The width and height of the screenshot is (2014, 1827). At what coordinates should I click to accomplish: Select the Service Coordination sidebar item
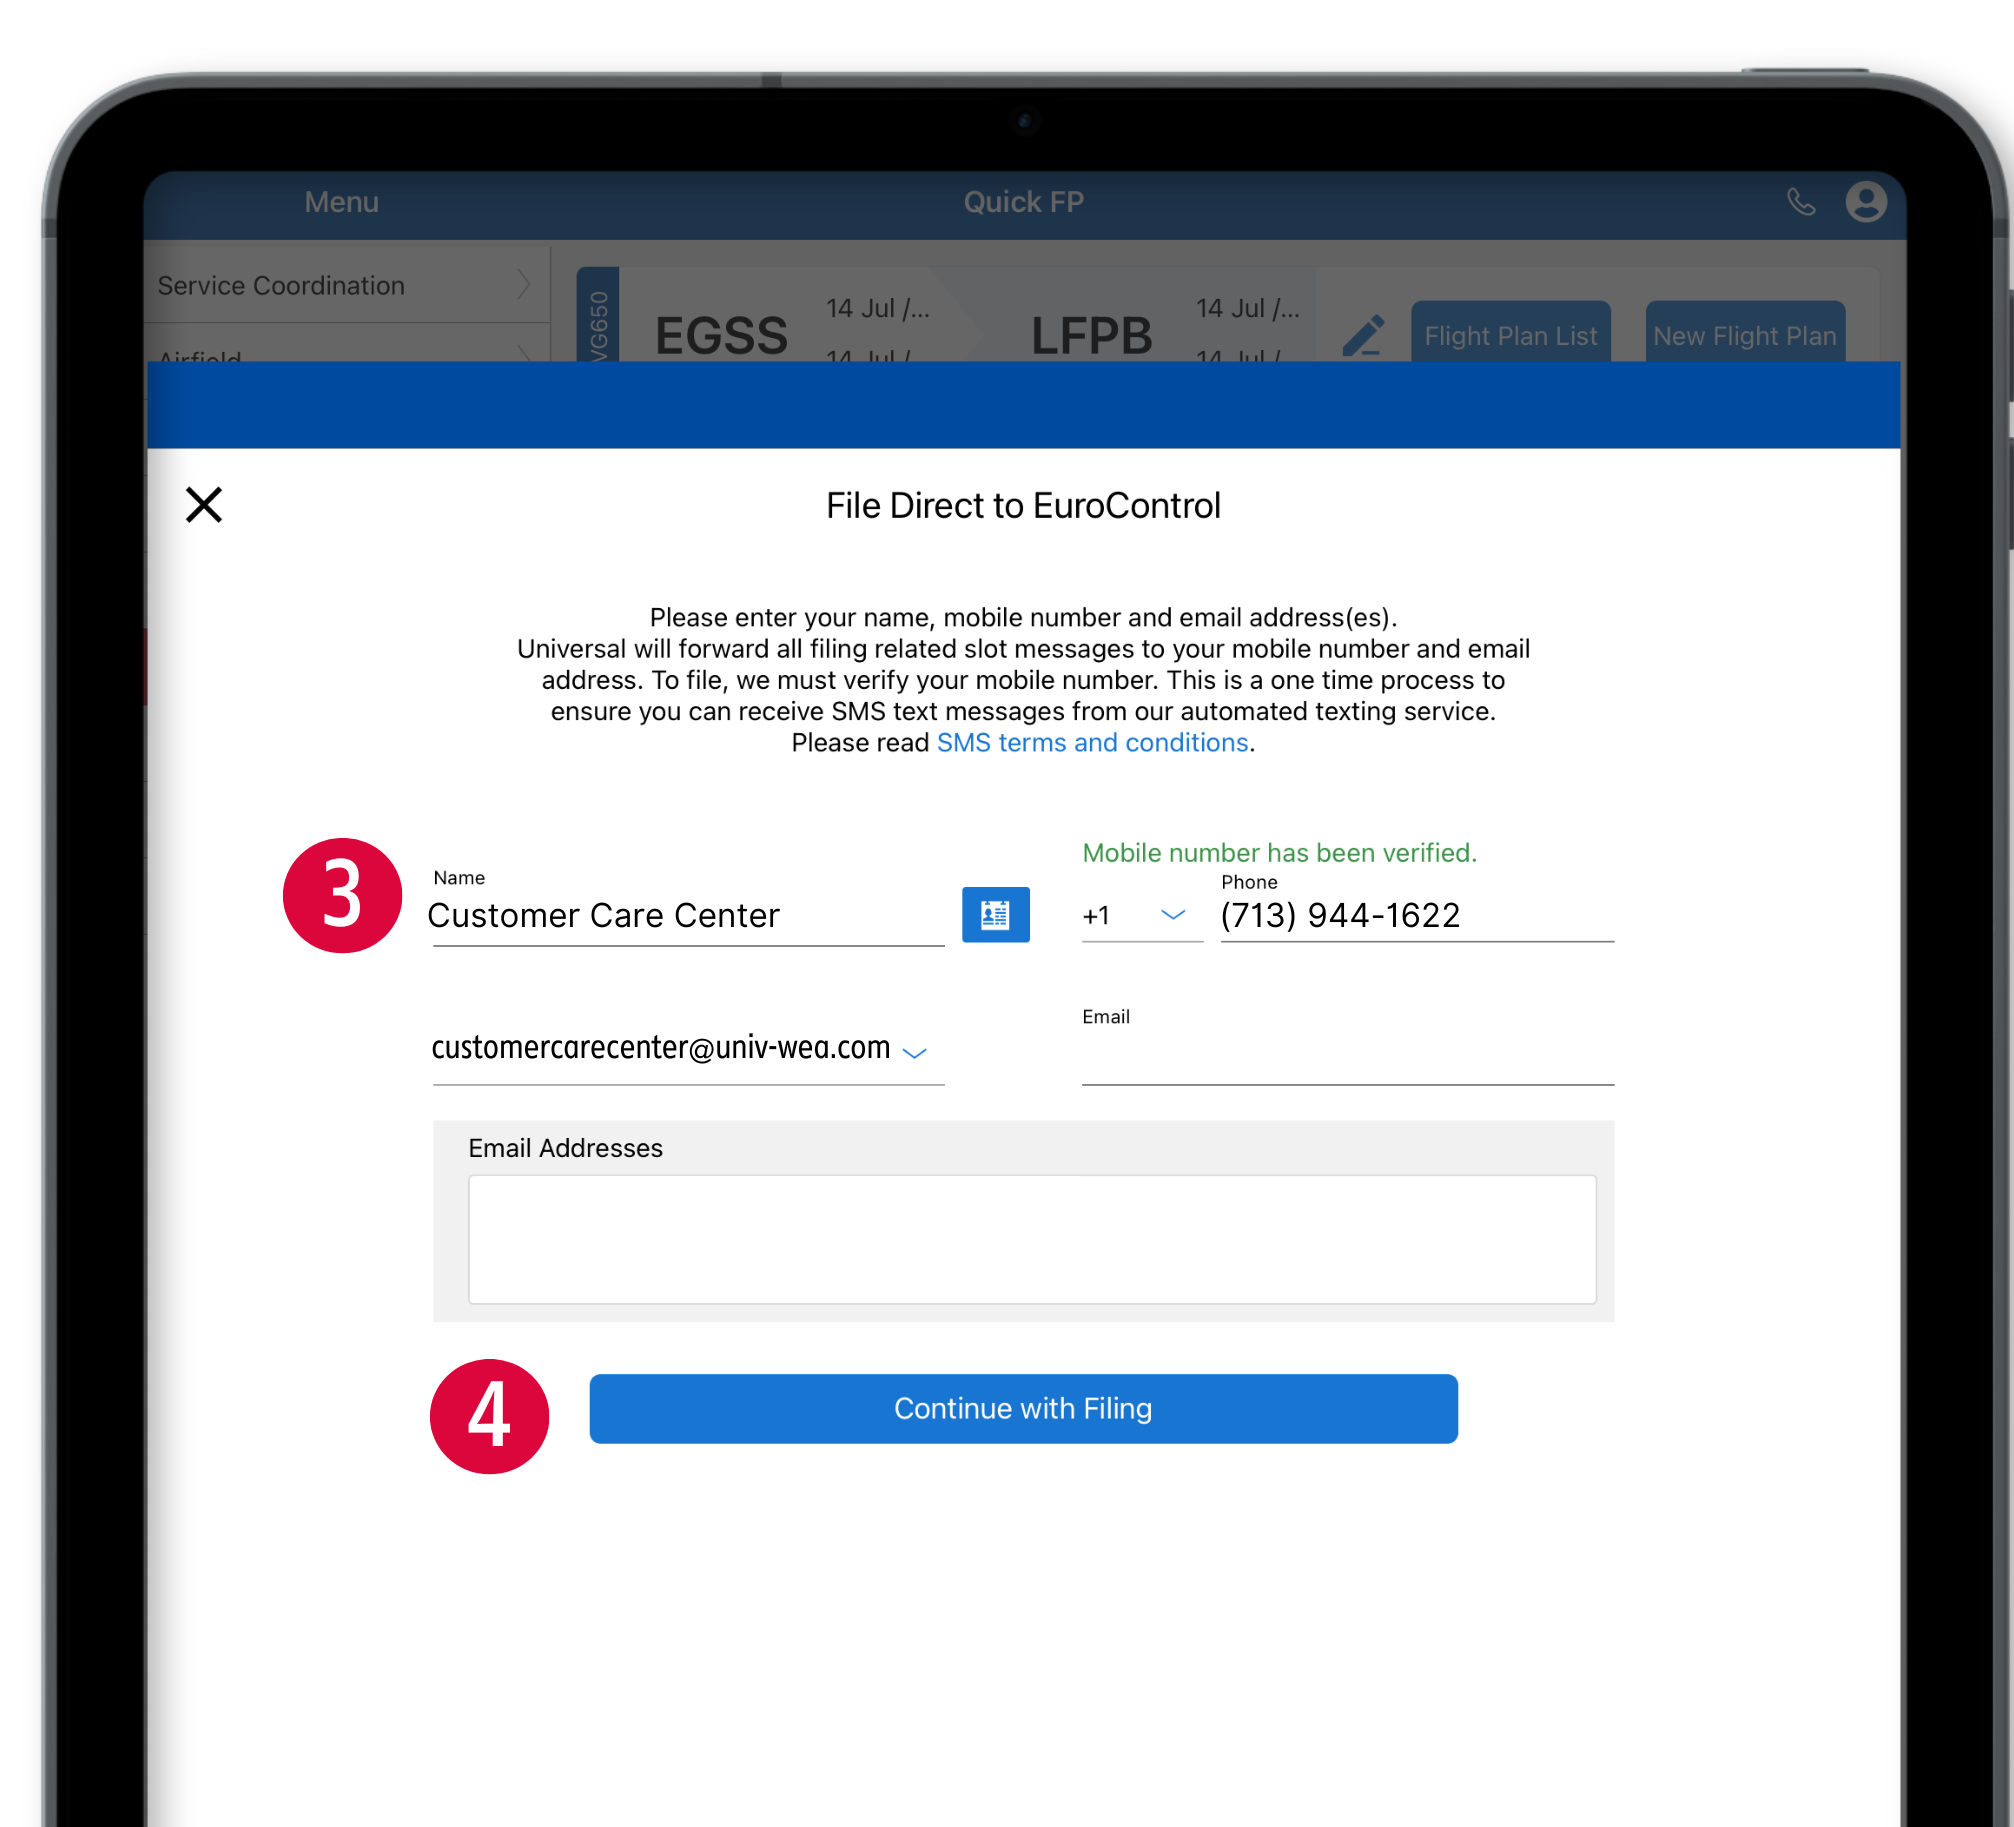click(281, 286)
